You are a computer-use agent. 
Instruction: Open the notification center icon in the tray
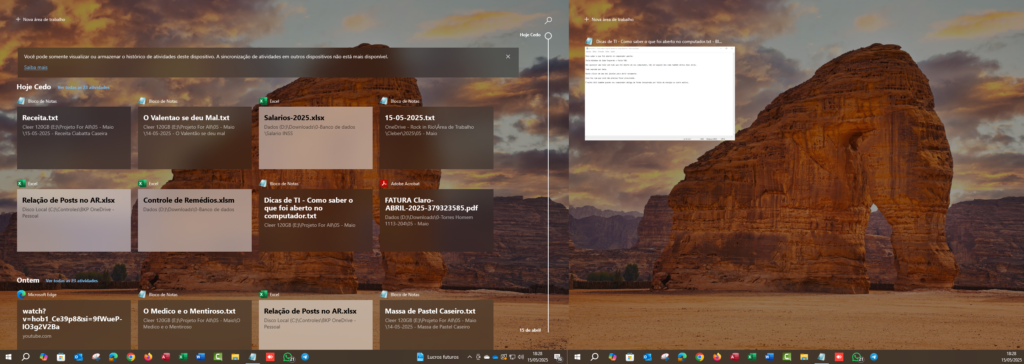tap(558, 357)
